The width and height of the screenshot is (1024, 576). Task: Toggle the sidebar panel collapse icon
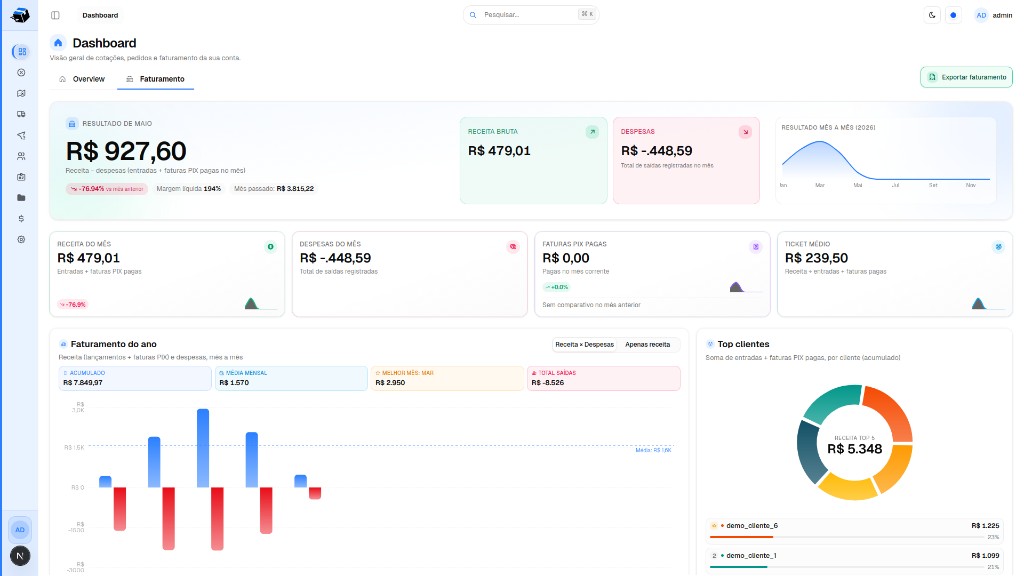click(56, 15)
